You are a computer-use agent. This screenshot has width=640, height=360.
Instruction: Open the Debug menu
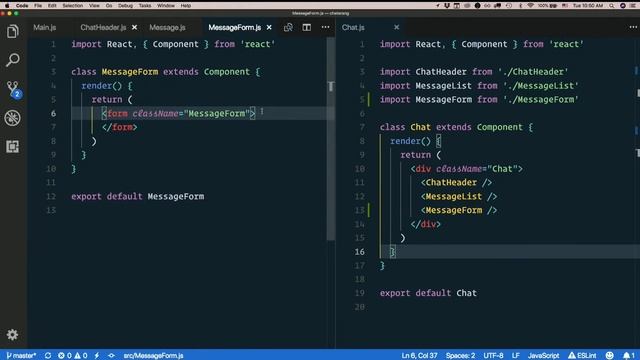tap(125, 6)
